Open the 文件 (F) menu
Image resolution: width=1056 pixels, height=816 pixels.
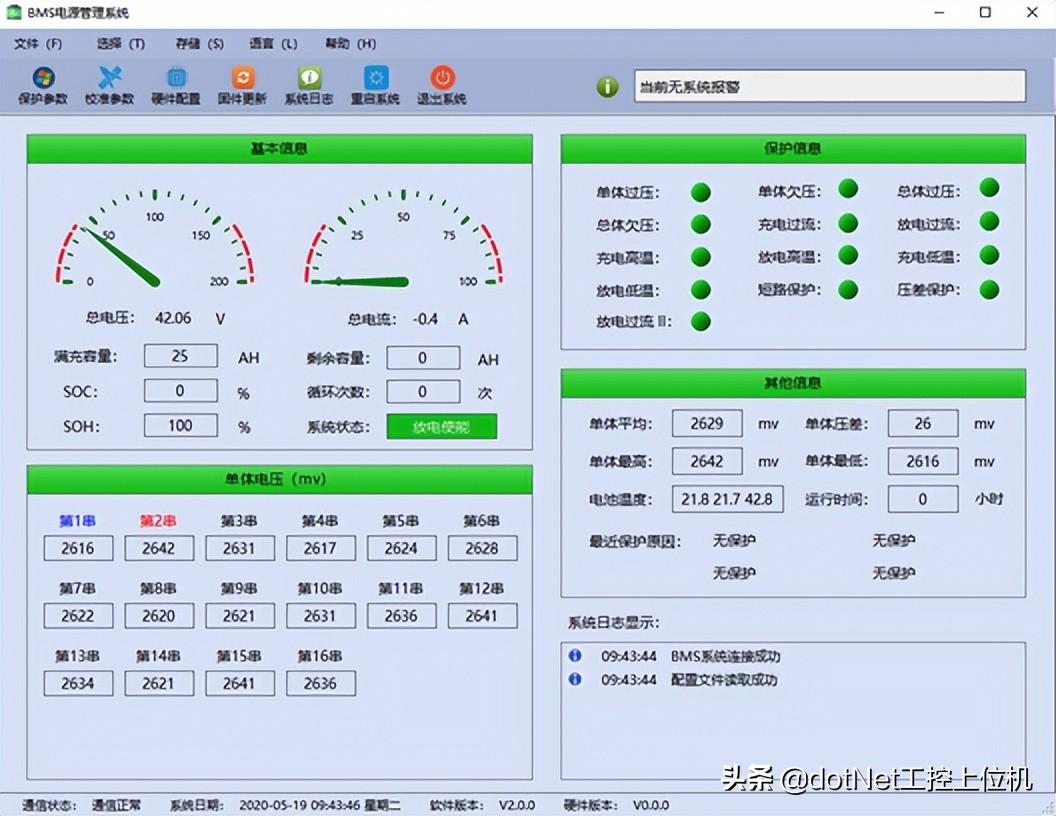pyautogui.click(x=38, y=44)
